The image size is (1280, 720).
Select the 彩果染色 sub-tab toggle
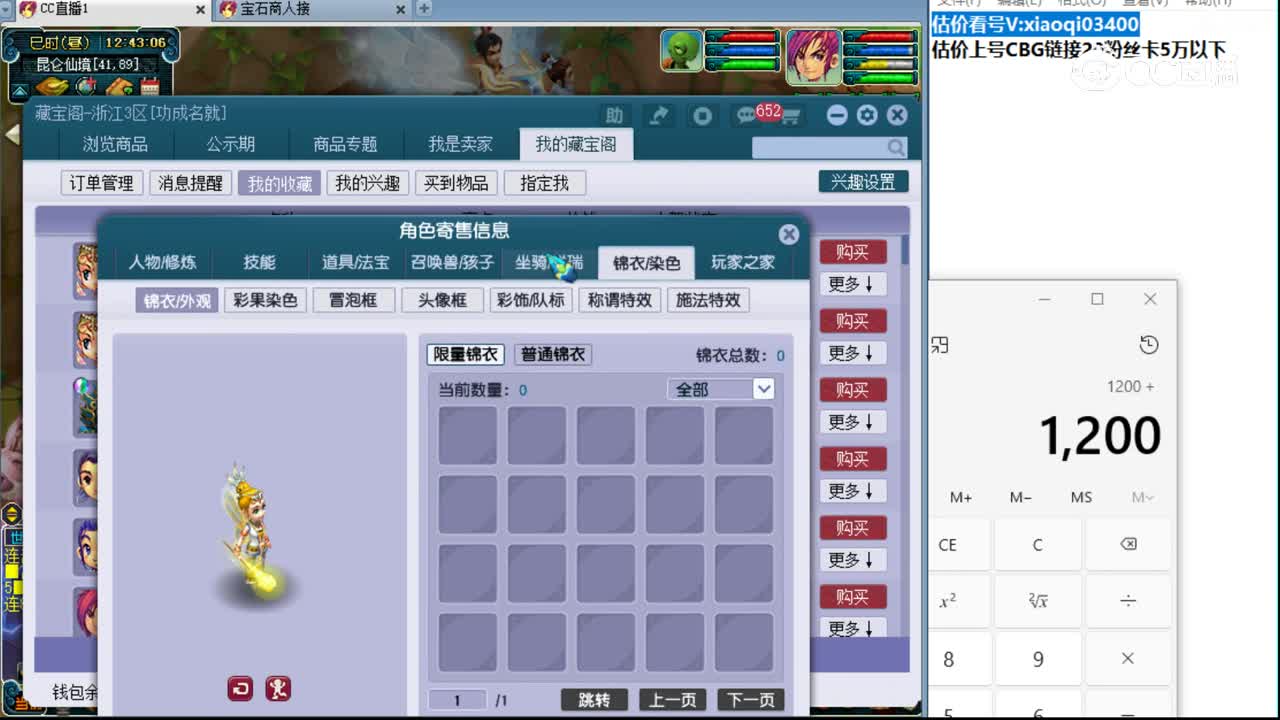click(x=265, y=299)
